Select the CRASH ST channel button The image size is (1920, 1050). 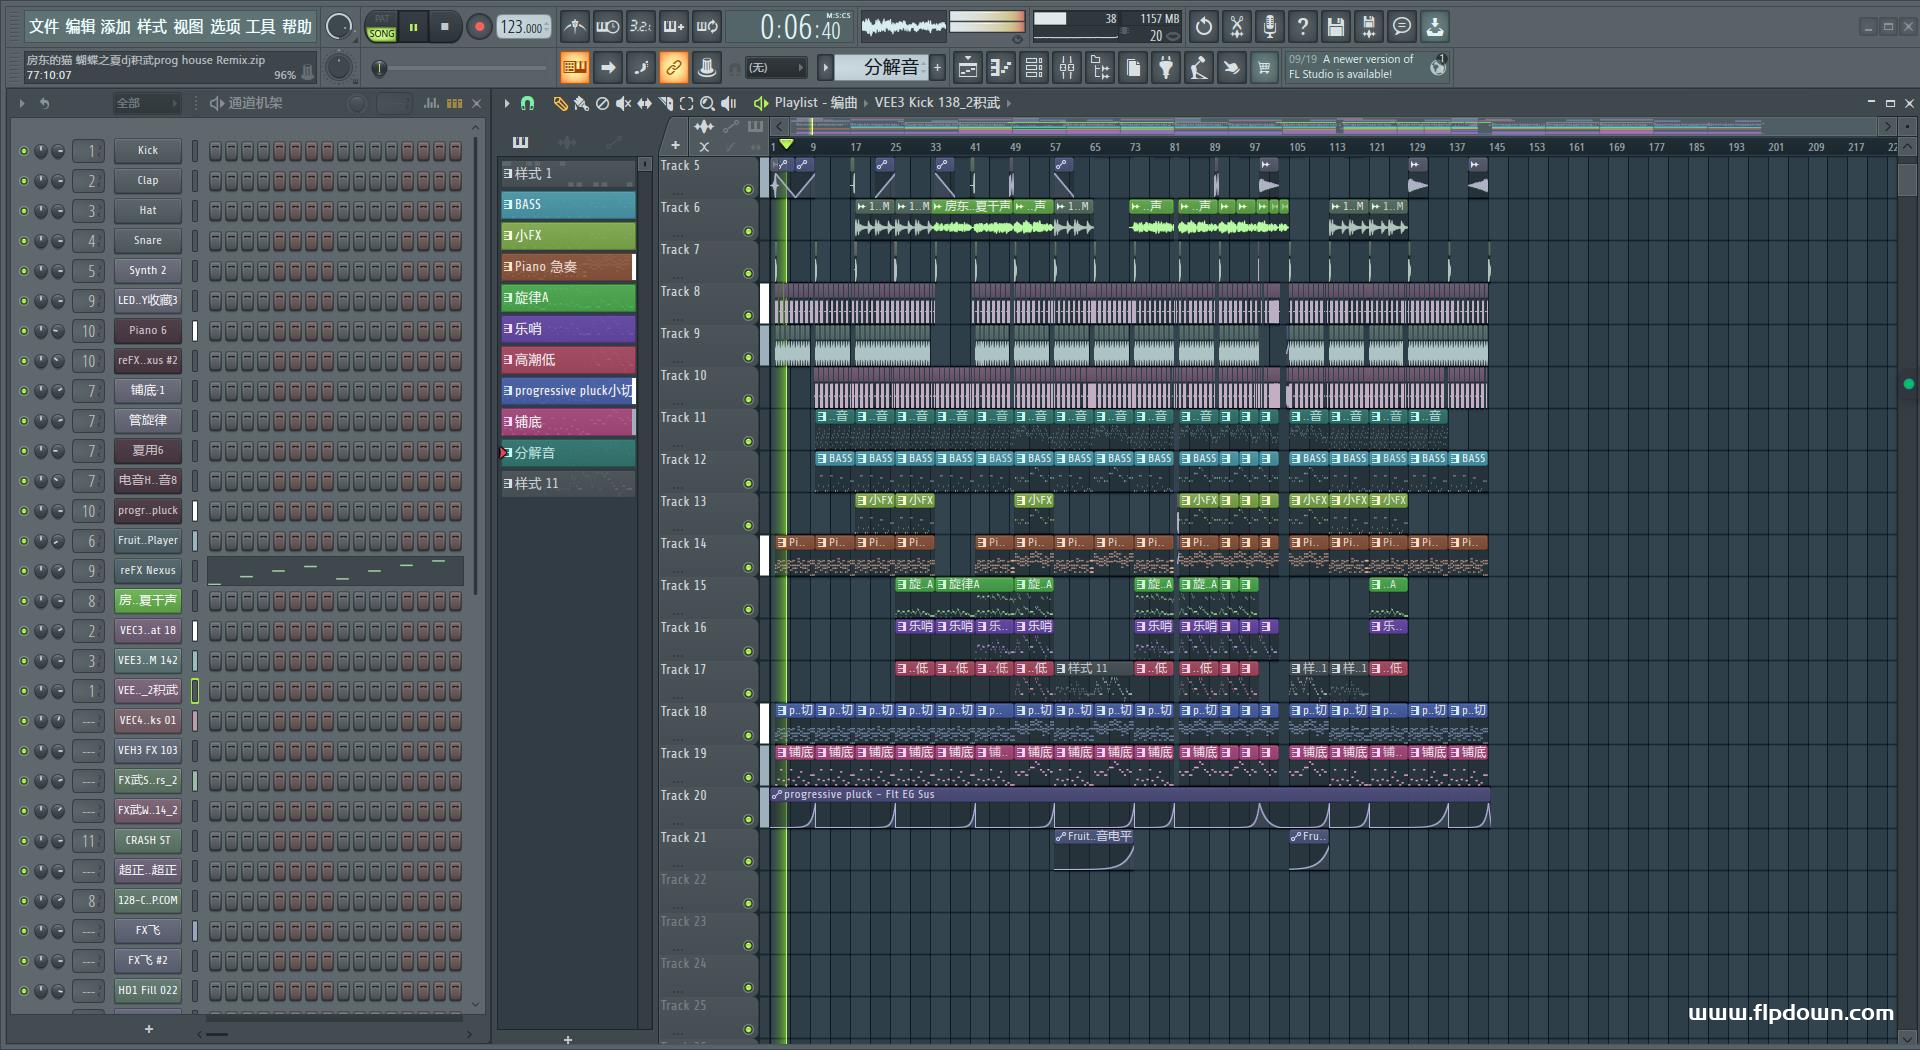(x=147, y=841)
